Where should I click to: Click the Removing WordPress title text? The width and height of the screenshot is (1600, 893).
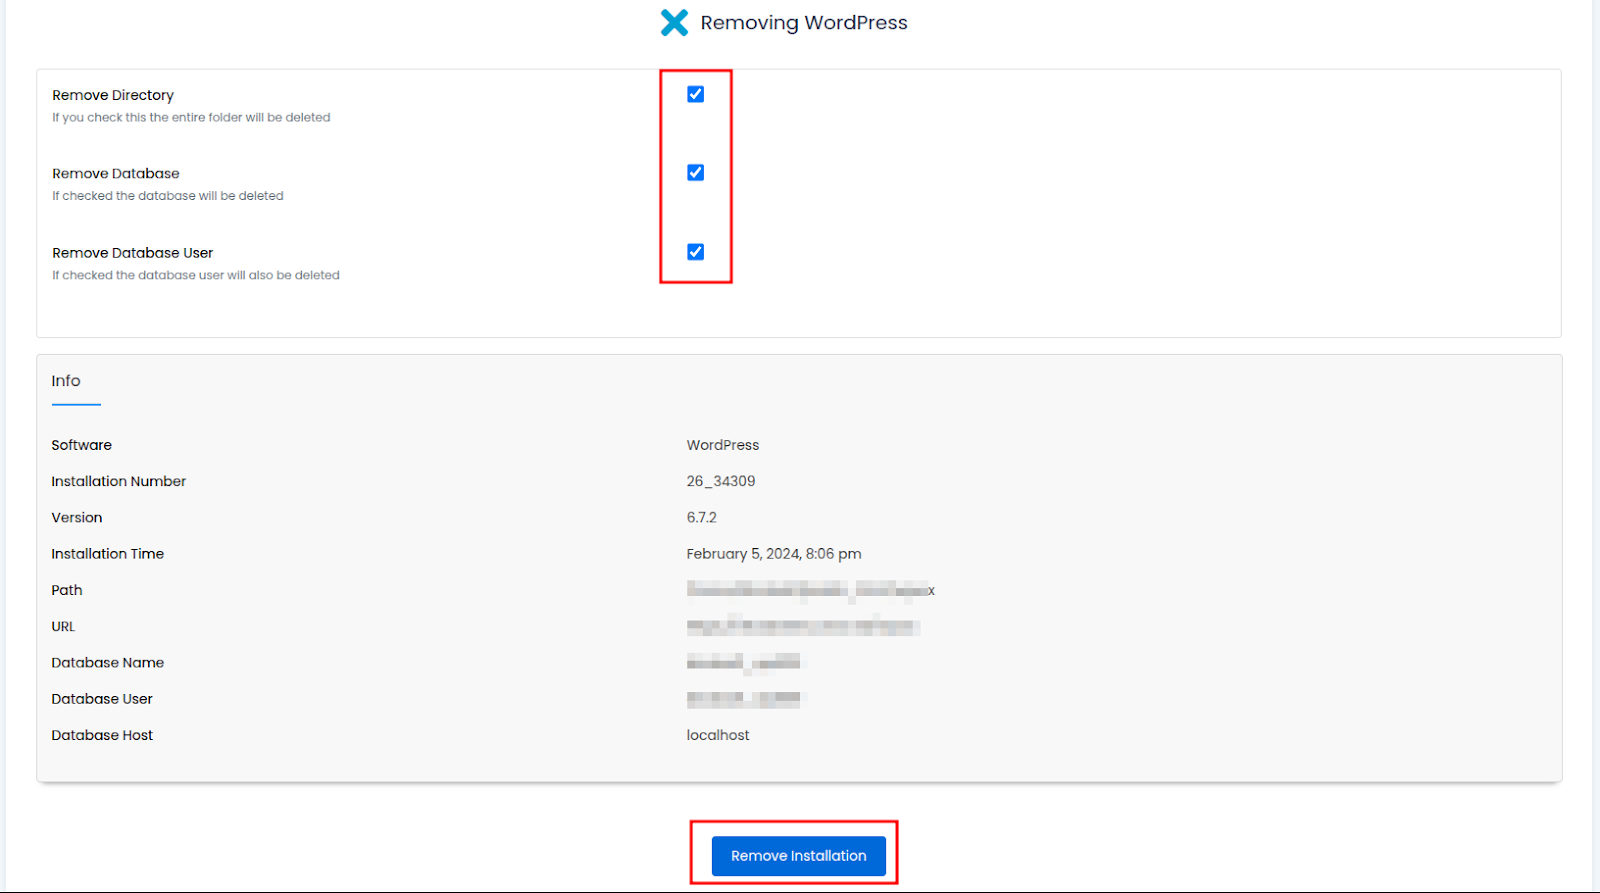point(804,22)
